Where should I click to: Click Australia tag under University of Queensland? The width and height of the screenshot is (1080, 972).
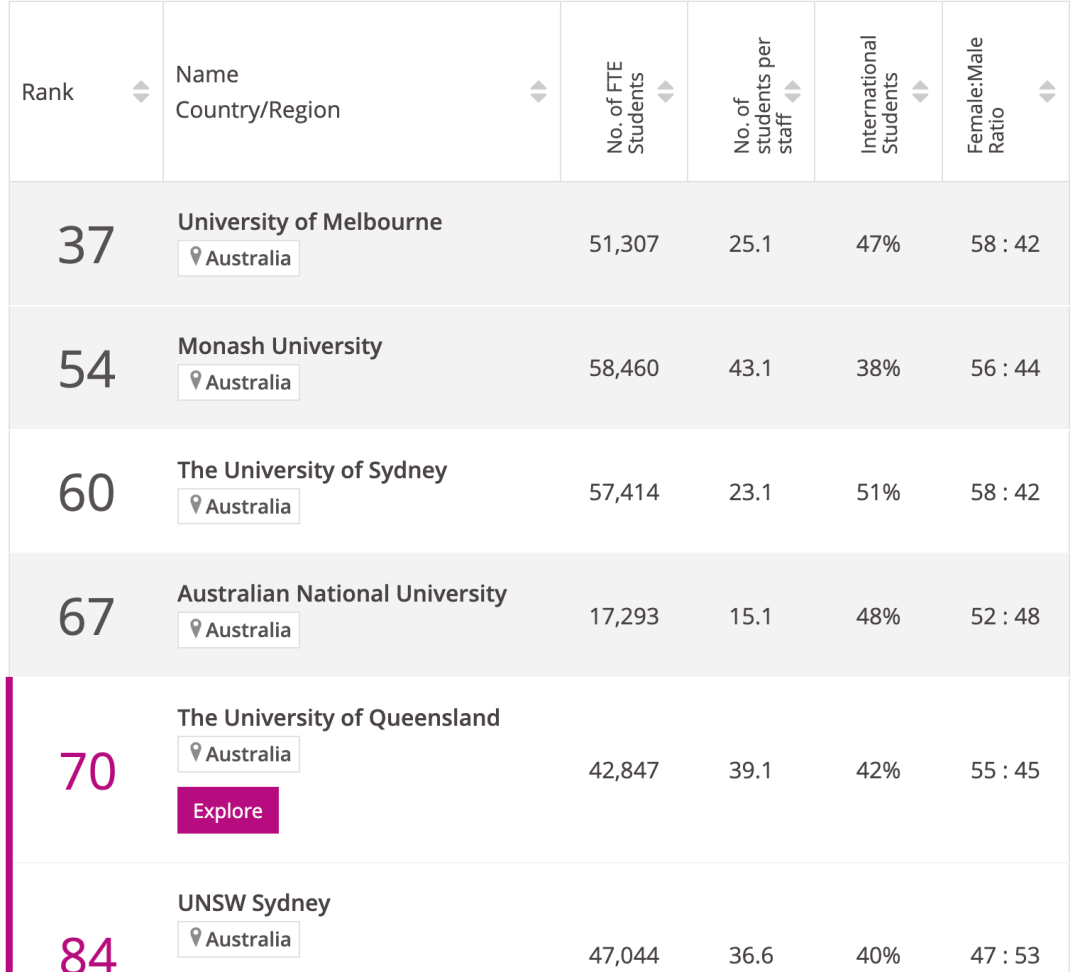click(239, 754)
